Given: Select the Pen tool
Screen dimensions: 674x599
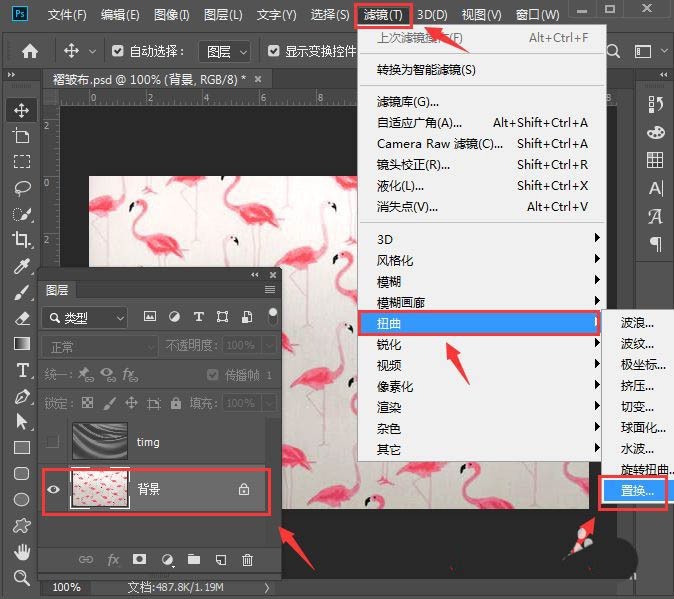Looking at the screenshot, I should pyautogui.click(x=21, y=396).
